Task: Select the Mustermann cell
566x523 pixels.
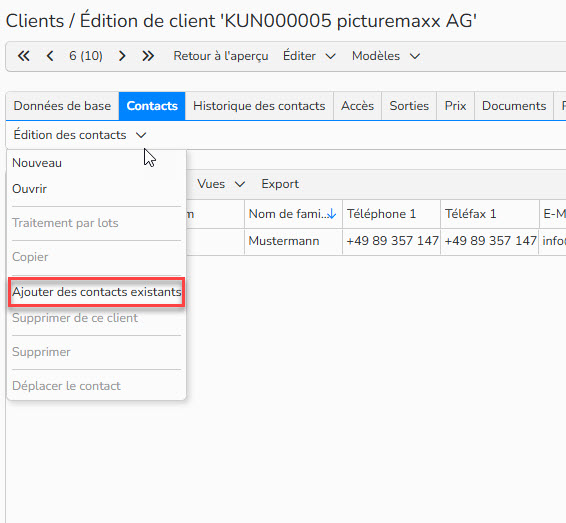Action: (293, 241)
